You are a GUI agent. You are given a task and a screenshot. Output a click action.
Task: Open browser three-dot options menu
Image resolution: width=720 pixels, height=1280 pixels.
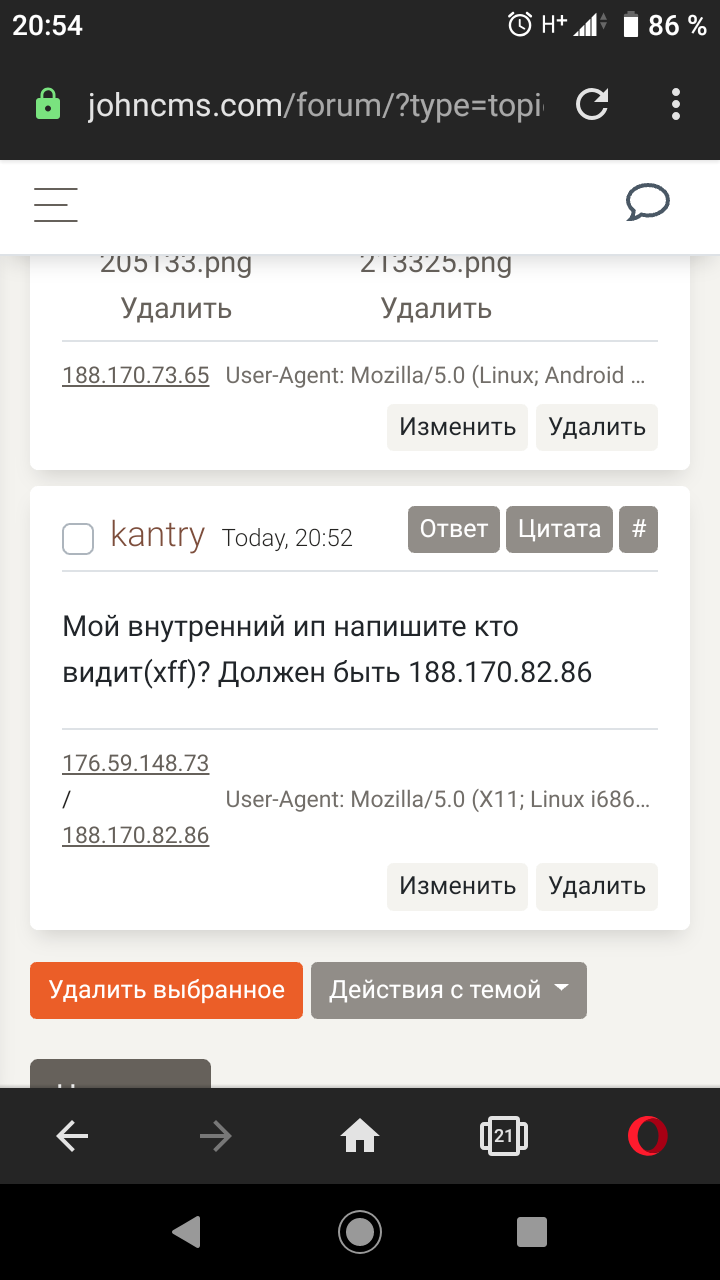point(676,104)
